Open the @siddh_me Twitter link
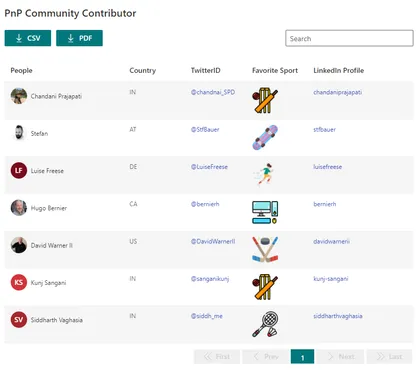The image size is (420, 370). (x=207, y=316)
